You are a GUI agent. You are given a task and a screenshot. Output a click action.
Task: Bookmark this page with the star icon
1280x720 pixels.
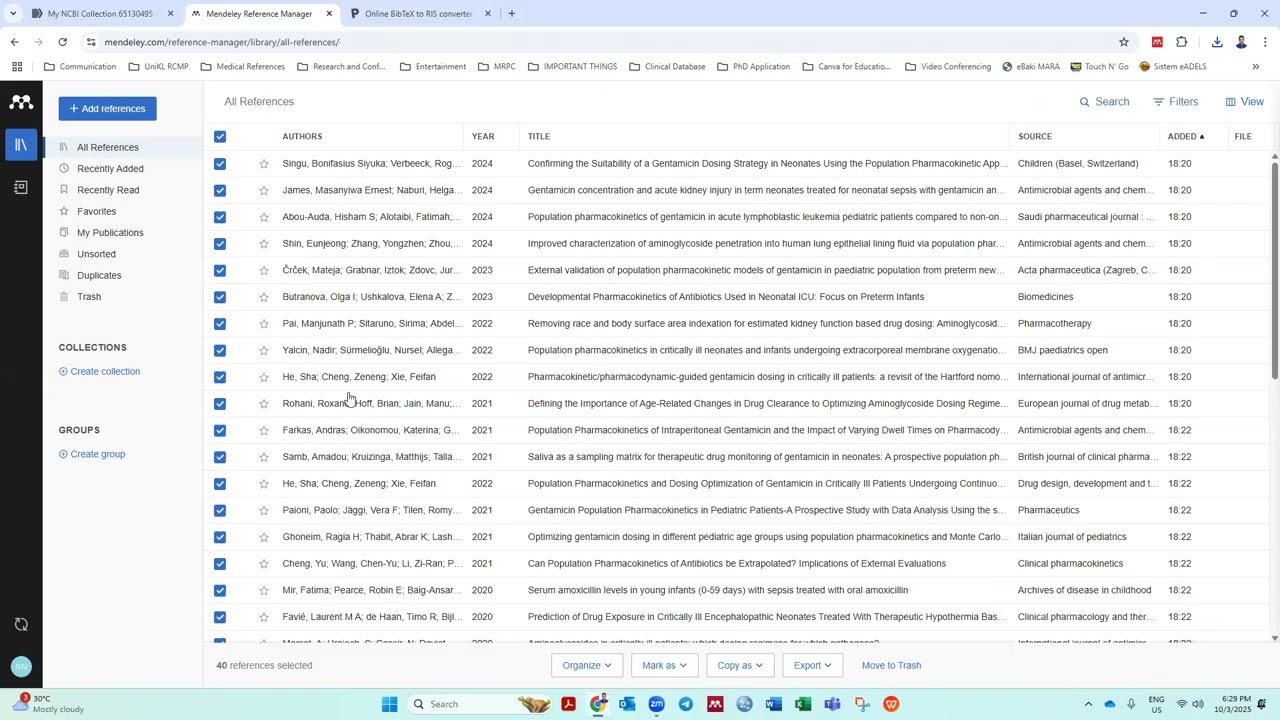point(1124,42)
